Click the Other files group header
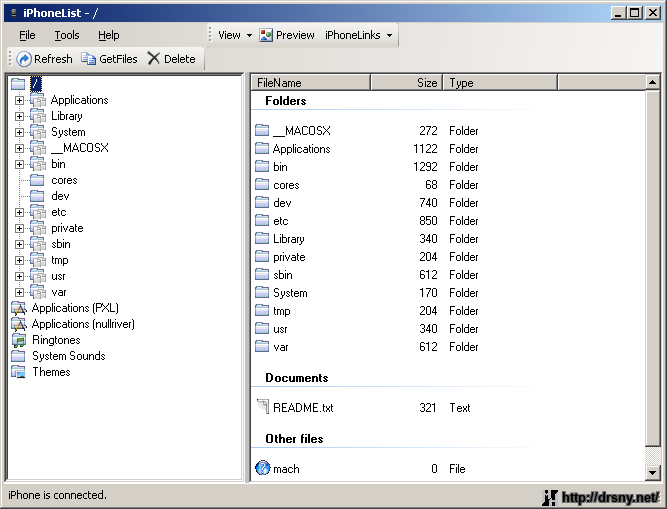Screen dimensions: 667x509 [x=294, y=438]
